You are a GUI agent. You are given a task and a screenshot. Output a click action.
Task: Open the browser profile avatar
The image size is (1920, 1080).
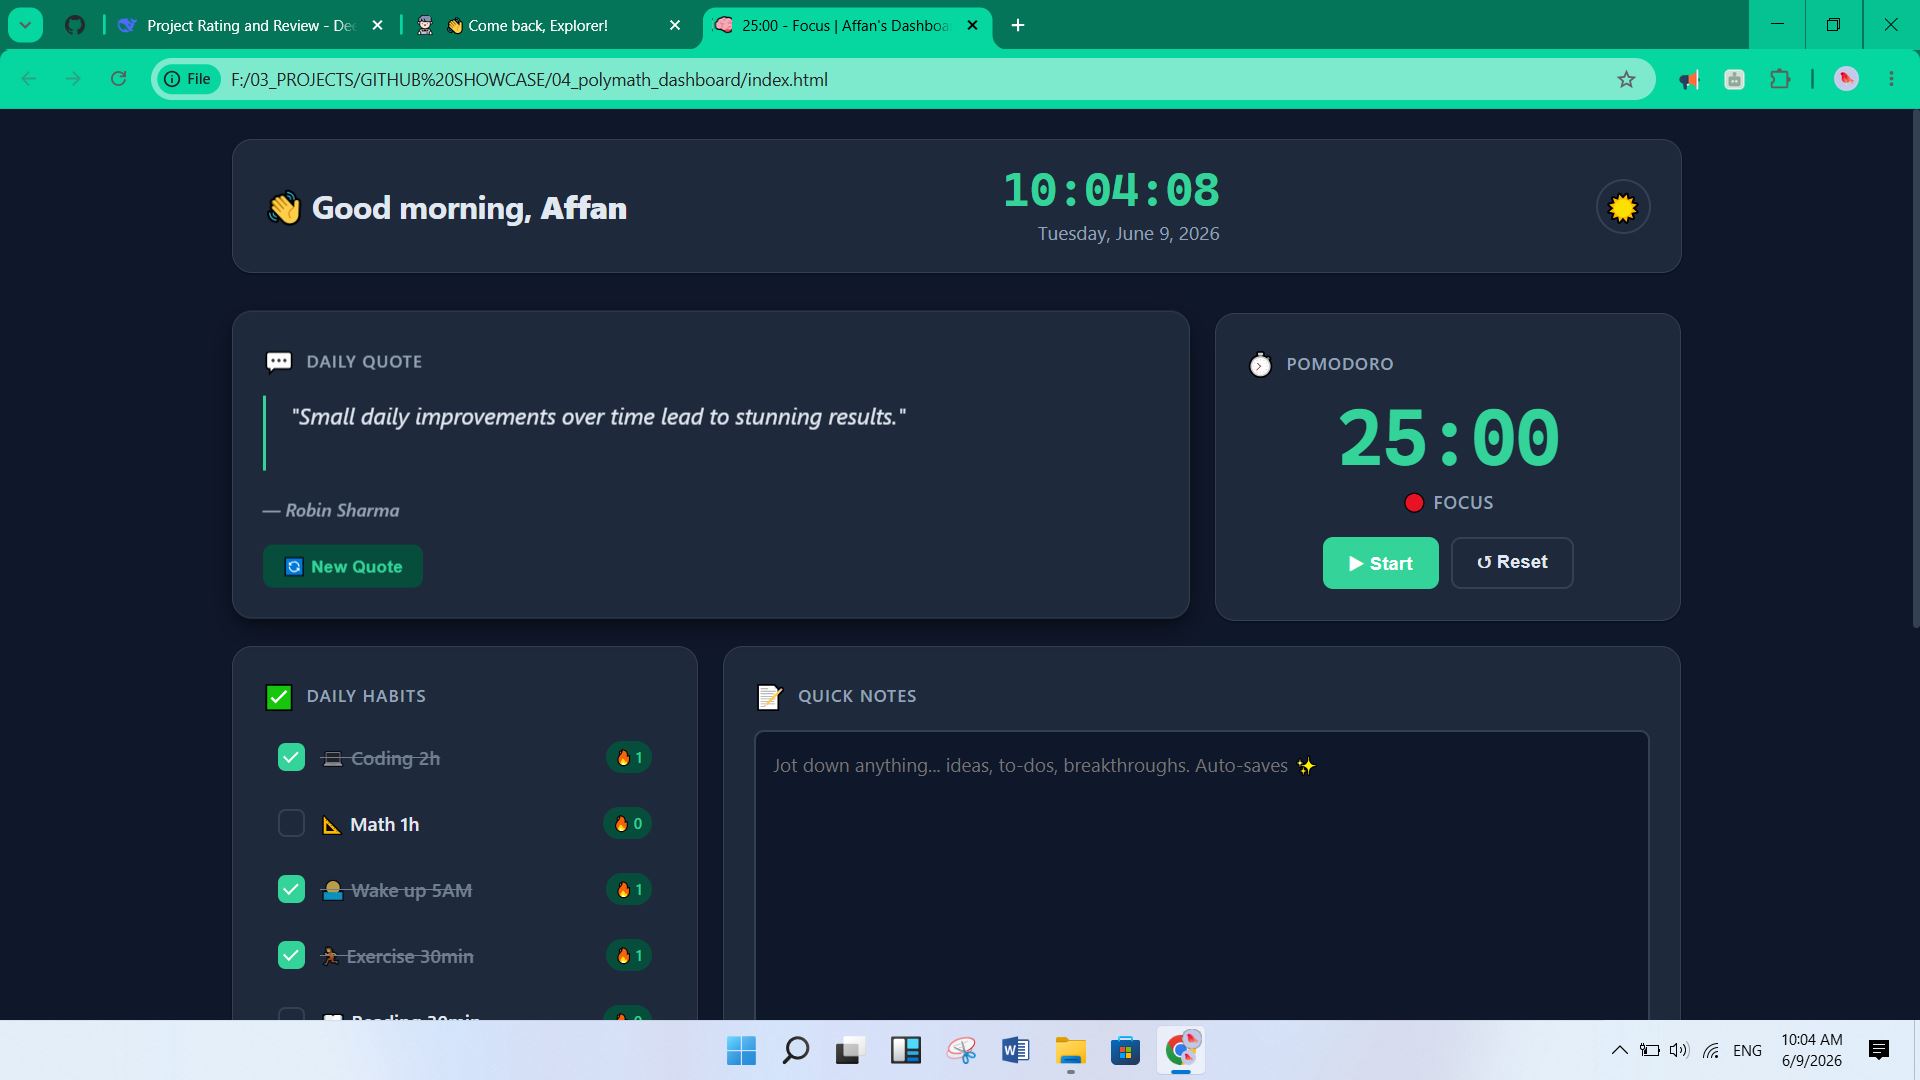pos(1846,79)
